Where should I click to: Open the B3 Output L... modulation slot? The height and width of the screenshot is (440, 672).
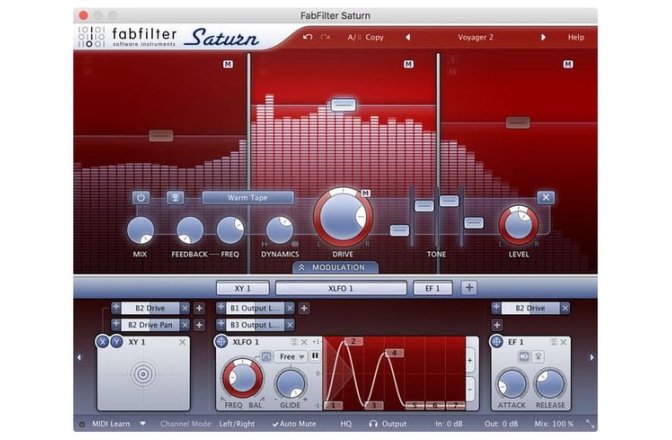[x=255, y=325]
